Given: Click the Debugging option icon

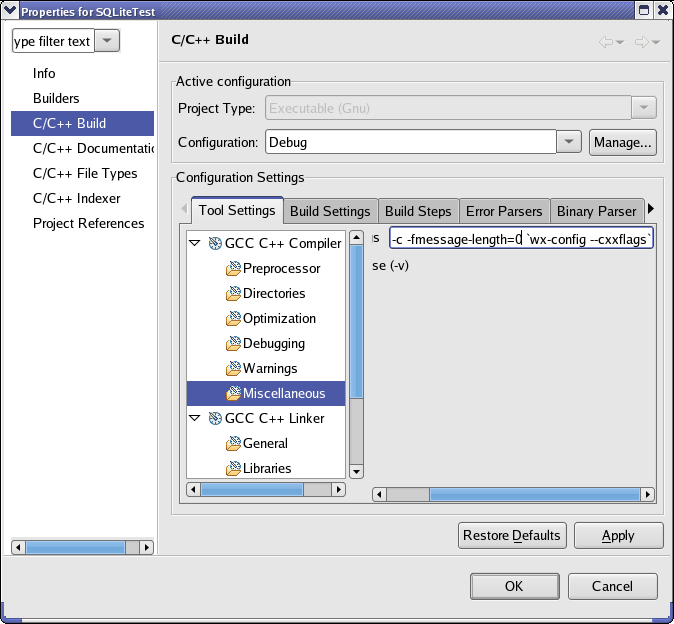Looking at the screenshot, I should [233, 343].
